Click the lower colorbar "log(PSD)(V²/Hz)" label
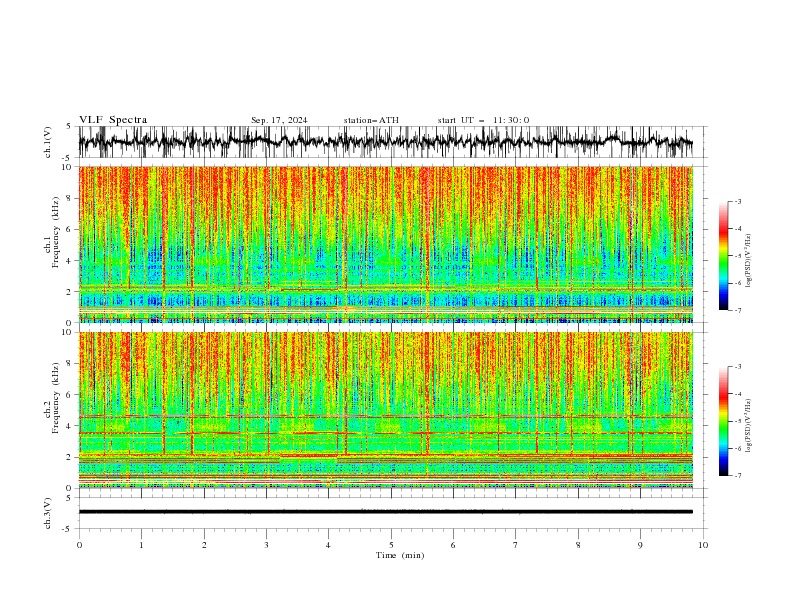This screenshot has height=612, width=792. point(748,426)
